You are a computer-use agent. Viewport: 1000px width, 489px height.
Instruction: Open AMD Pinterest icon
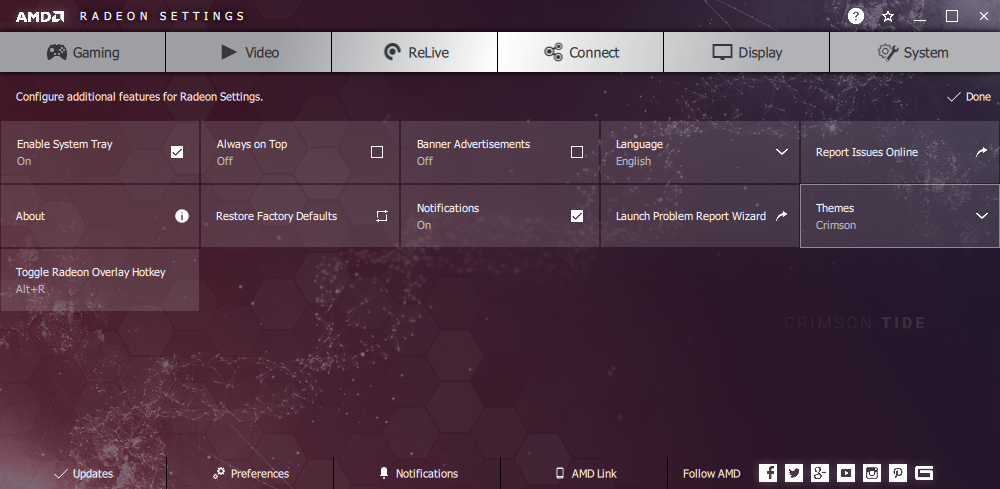click(898, 473)
